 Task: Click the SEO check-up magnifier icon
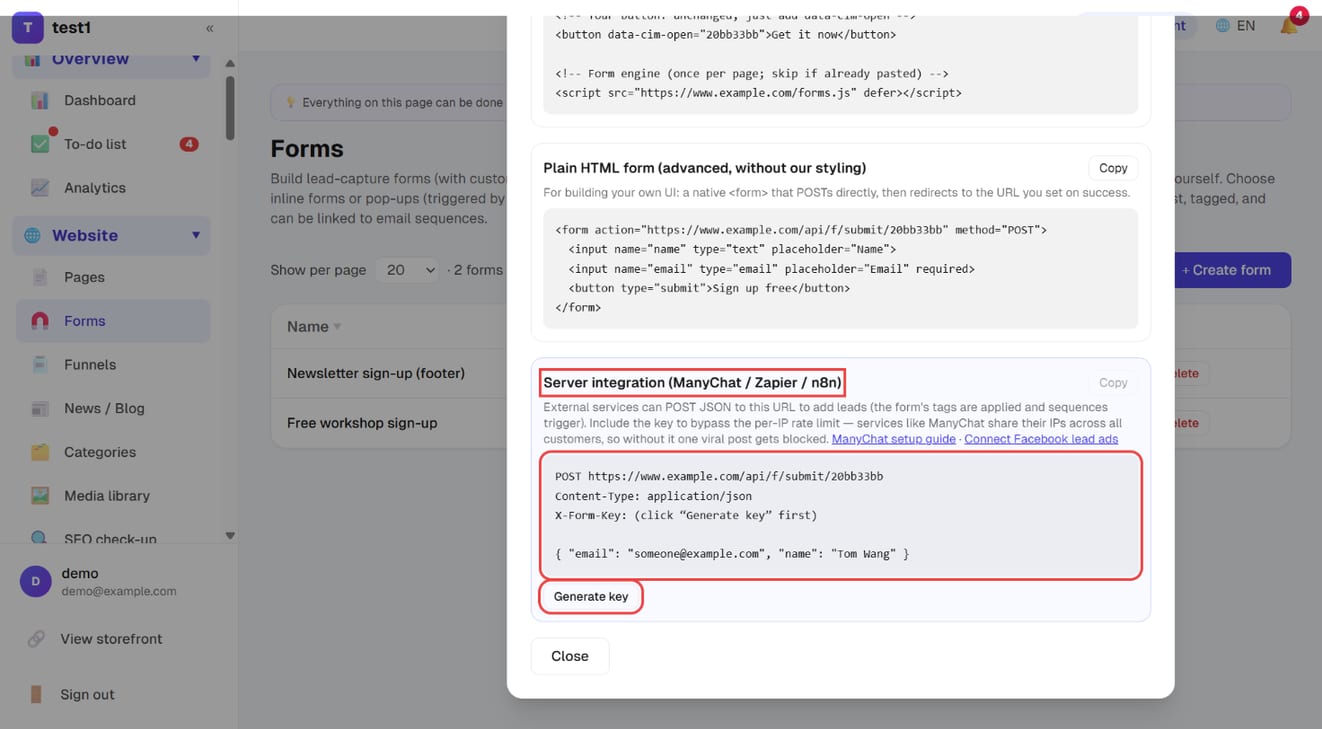[x=40, y=538]
